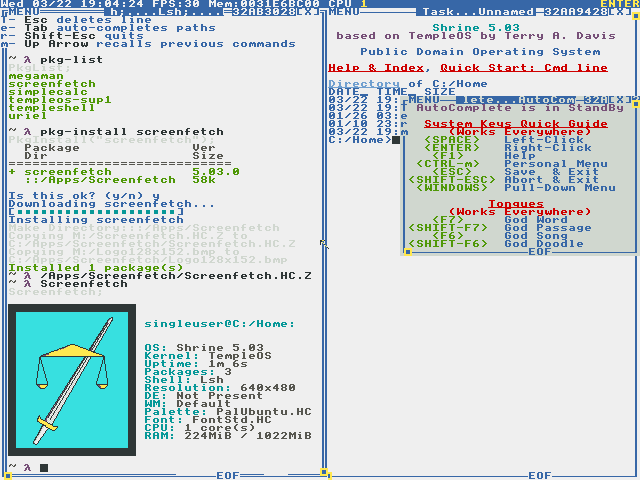Click the <SHIFT-F7> God Passage key entry
Viewport: 640px width, 480px height.
point(500,228)
